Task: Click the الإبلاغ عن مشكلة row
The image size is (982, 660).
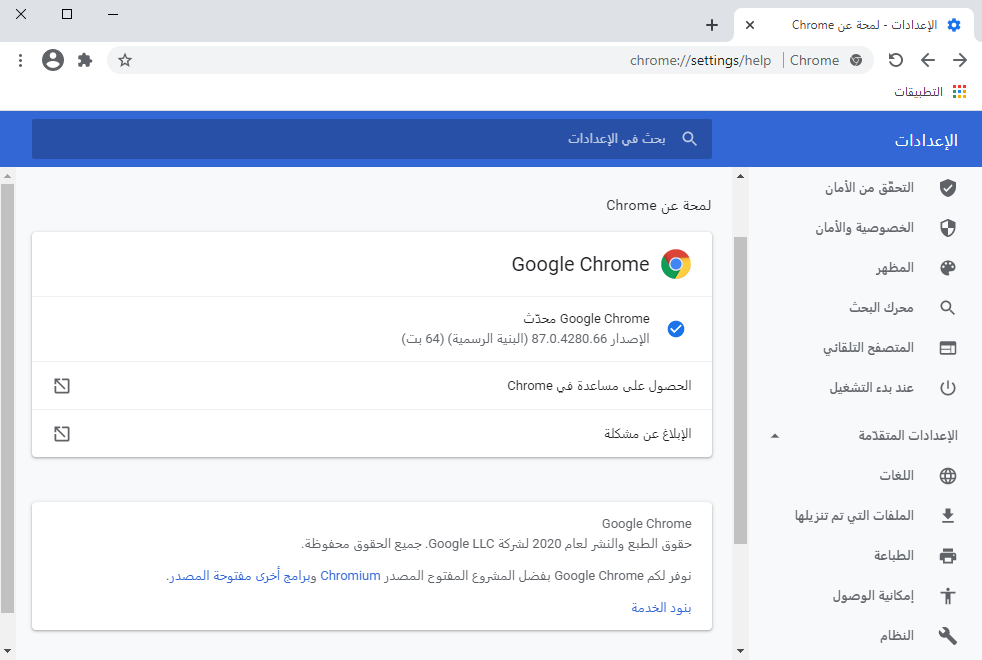Action: coord(372,433)
